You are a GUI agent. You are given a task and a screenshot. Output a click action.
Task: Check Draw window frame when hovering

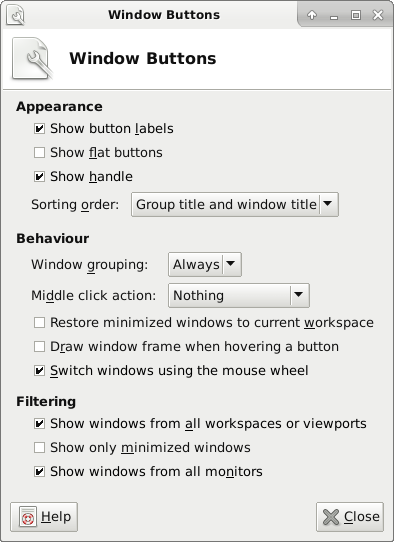click(39, 346)
